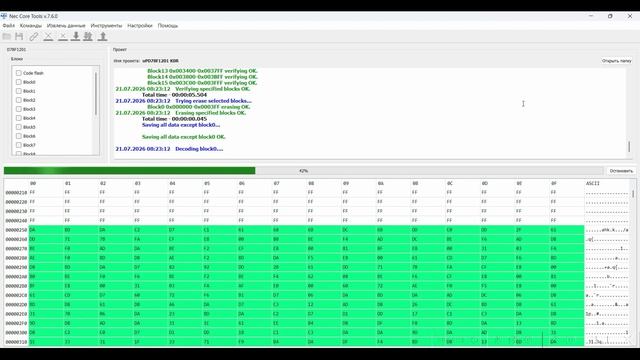Screen dimensions: 640x360
Task: Tick the Code flash checkbox
Action: coord(18,73)
